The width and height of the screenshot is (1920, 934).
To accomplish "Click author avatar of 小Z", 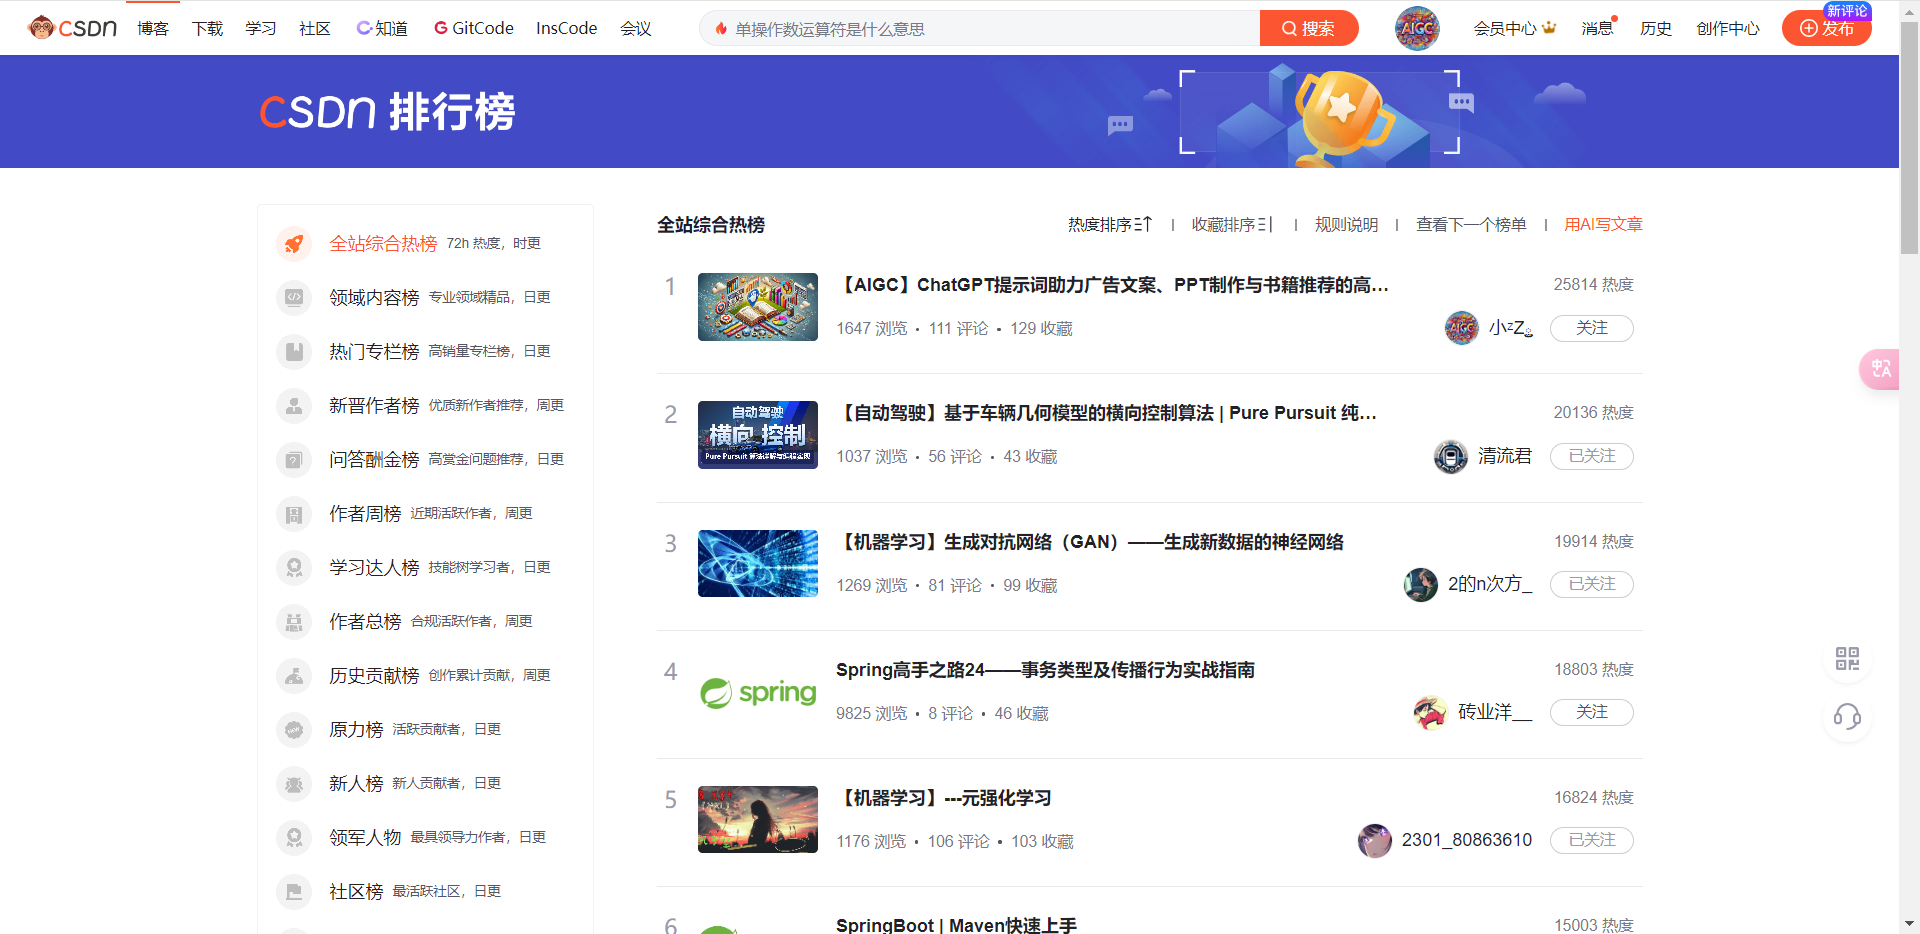I will click(x=1462, y=328).
